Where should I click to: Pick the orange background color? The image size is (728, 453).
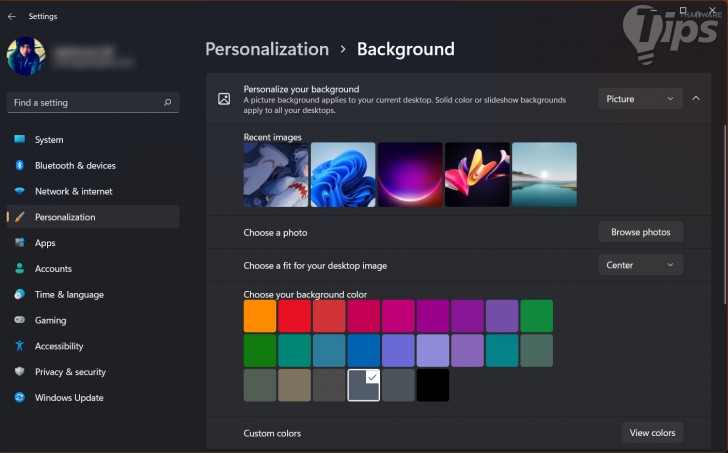(x=260, y=316)
